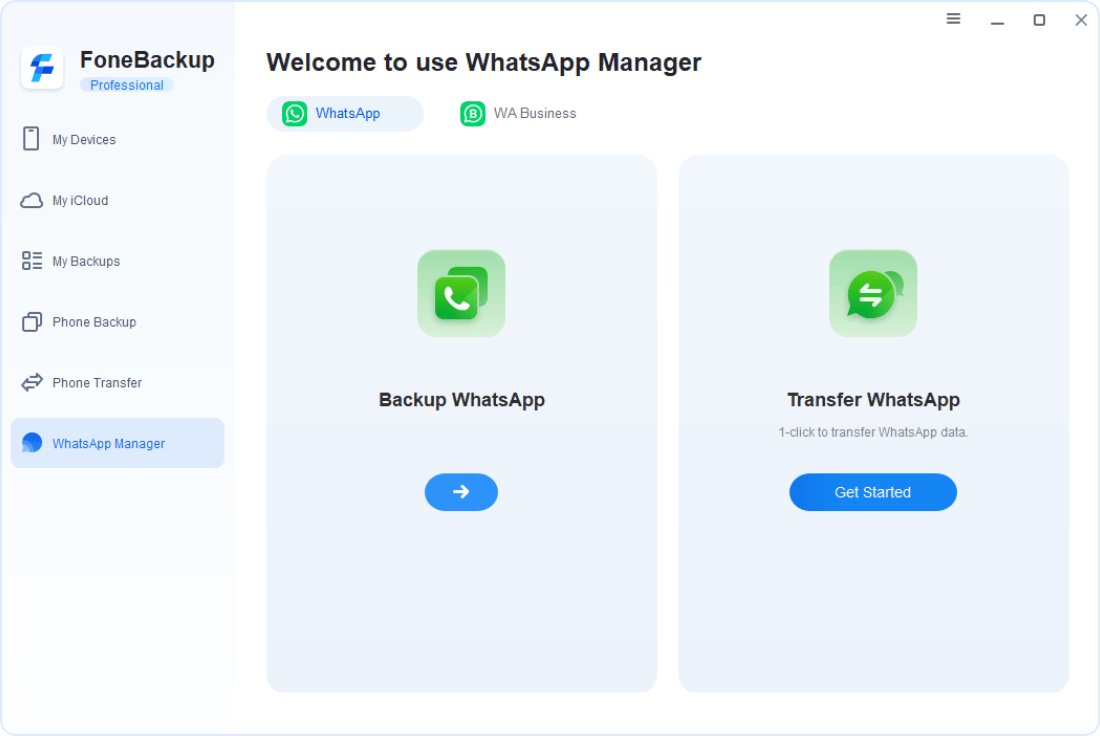The image size is (1100, 736).
Task: Click Get Started to transfer WhatsApp
Action: click(873, 492)
